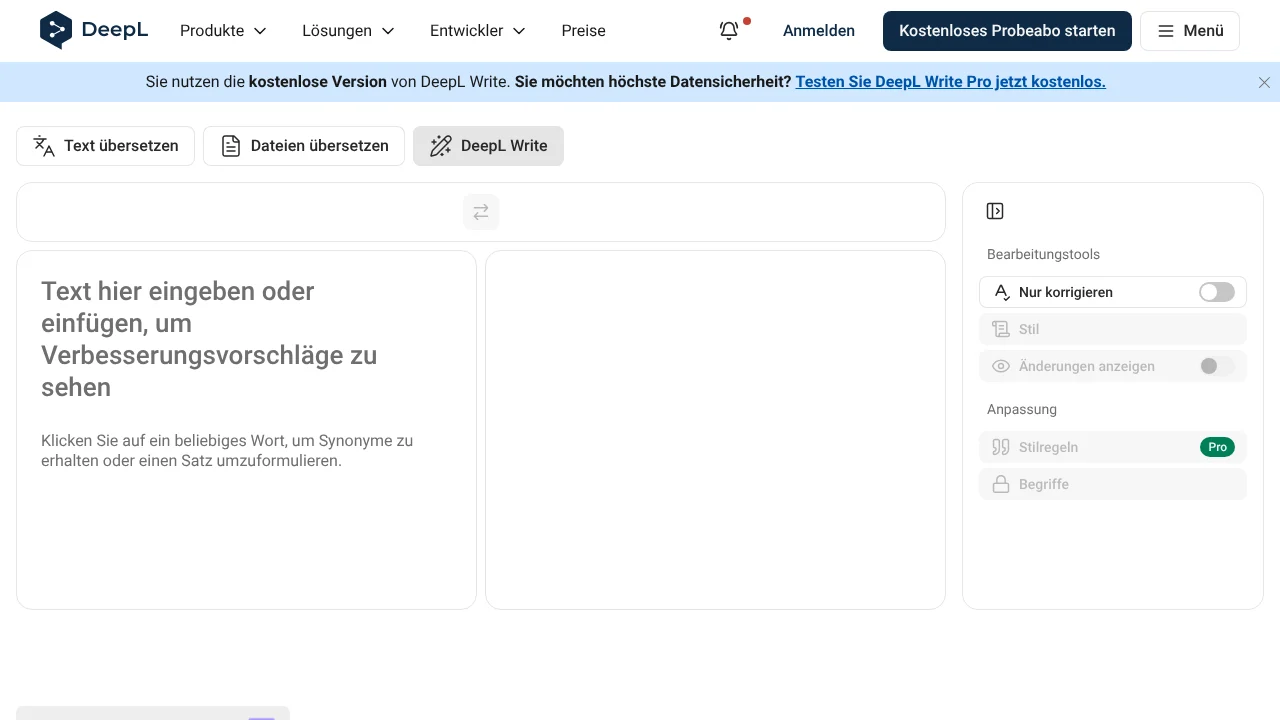Viewport: 1280px width, 720px height.
Task: Switch to Dateien übersetzen tab
Action: pos(304,146)
